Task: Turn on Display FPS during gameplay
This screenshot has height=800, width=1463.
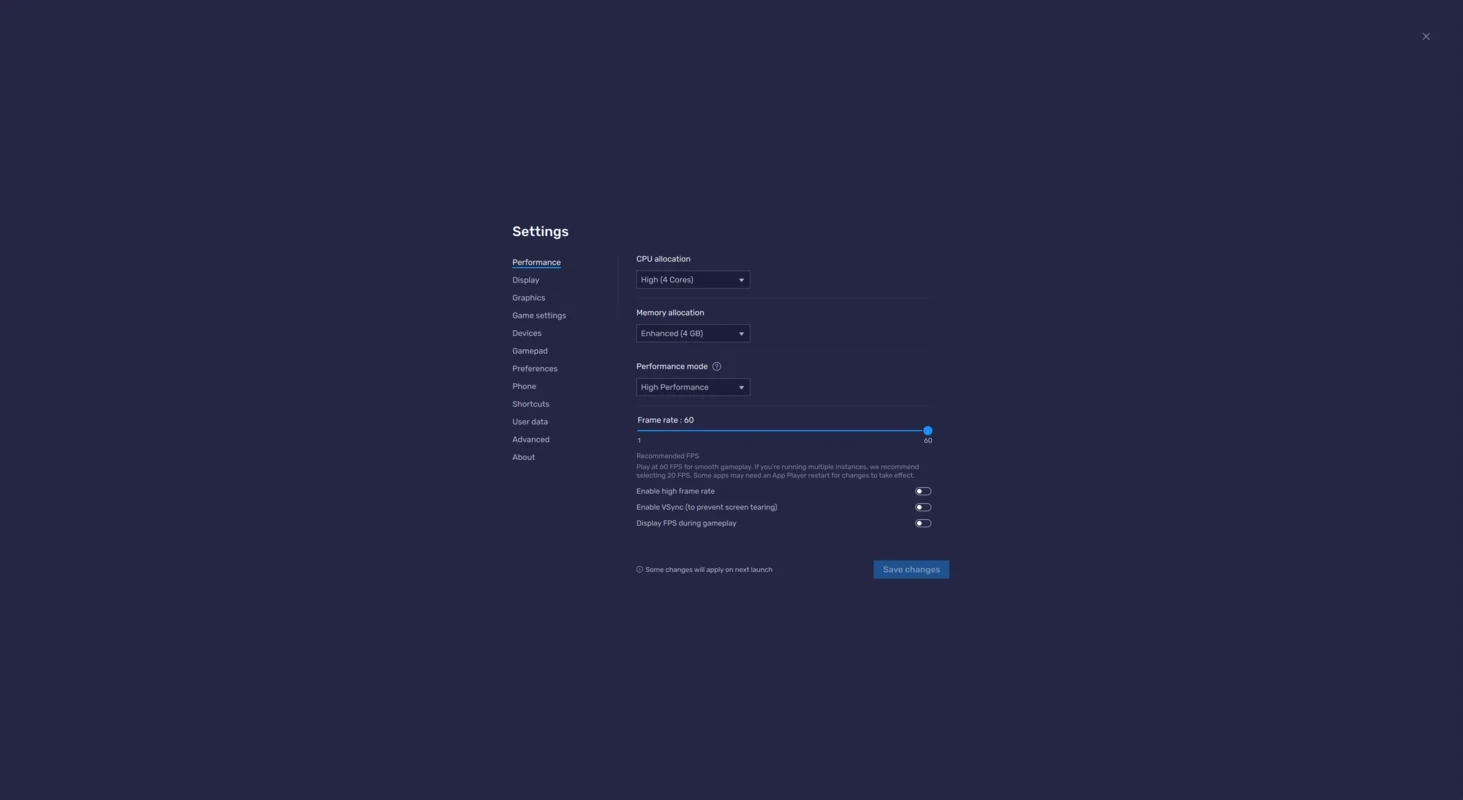Action: point(922,524)
